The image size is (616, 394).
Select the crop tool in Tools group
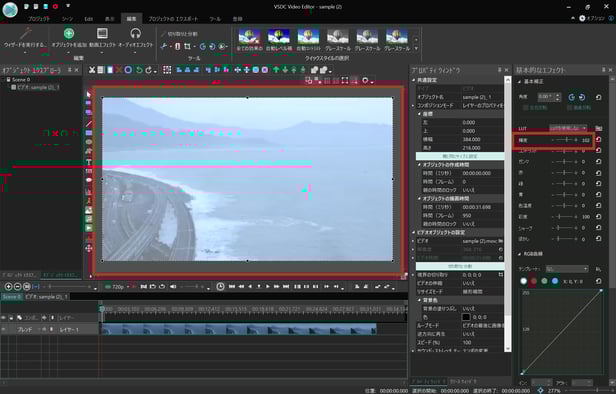[x=187, y=46]
